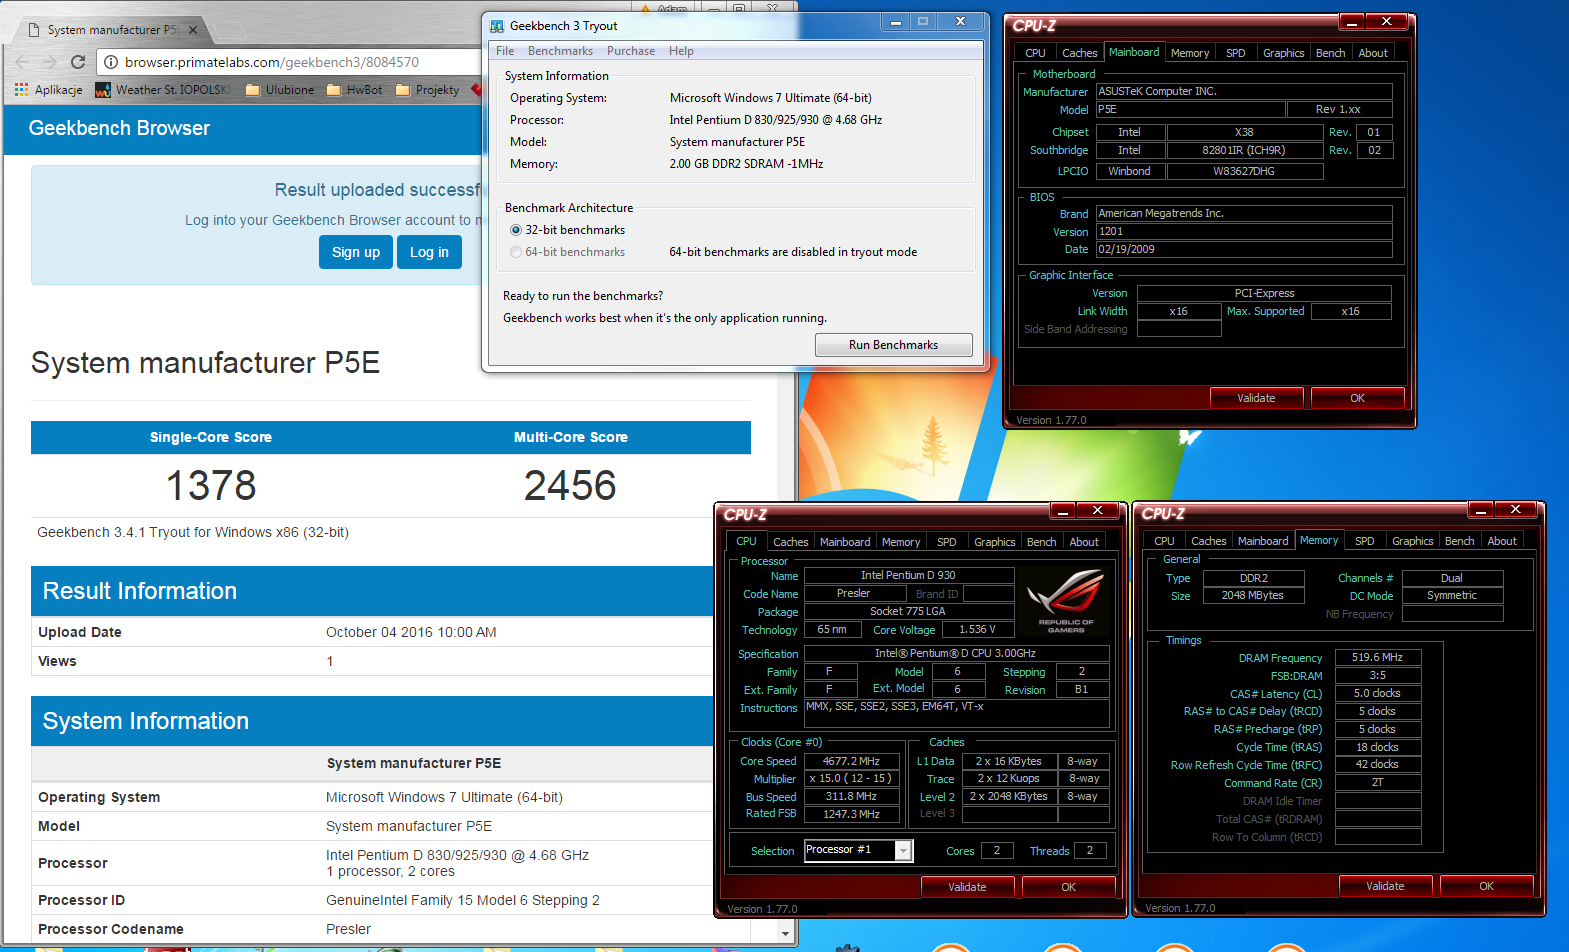
Task: Switch to Caches tab in CPU-Z Mainboard window
Action: click(x=1079, y=53)
